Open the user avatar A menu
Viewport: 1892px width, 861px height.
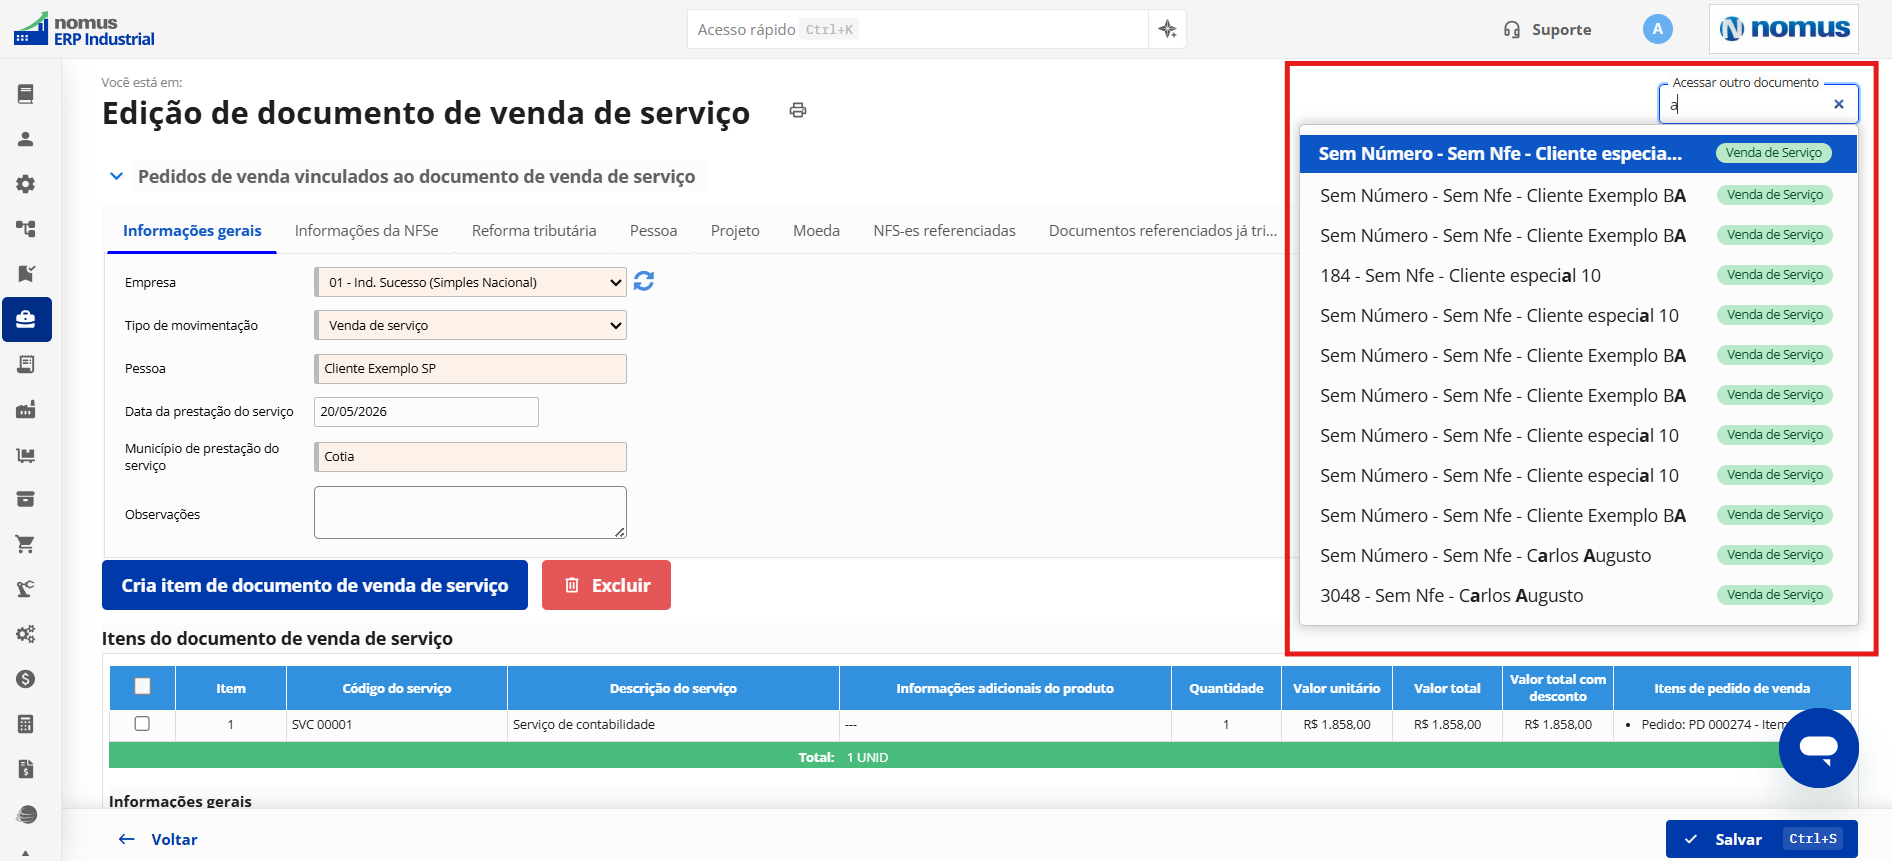tap(1657, 29)
